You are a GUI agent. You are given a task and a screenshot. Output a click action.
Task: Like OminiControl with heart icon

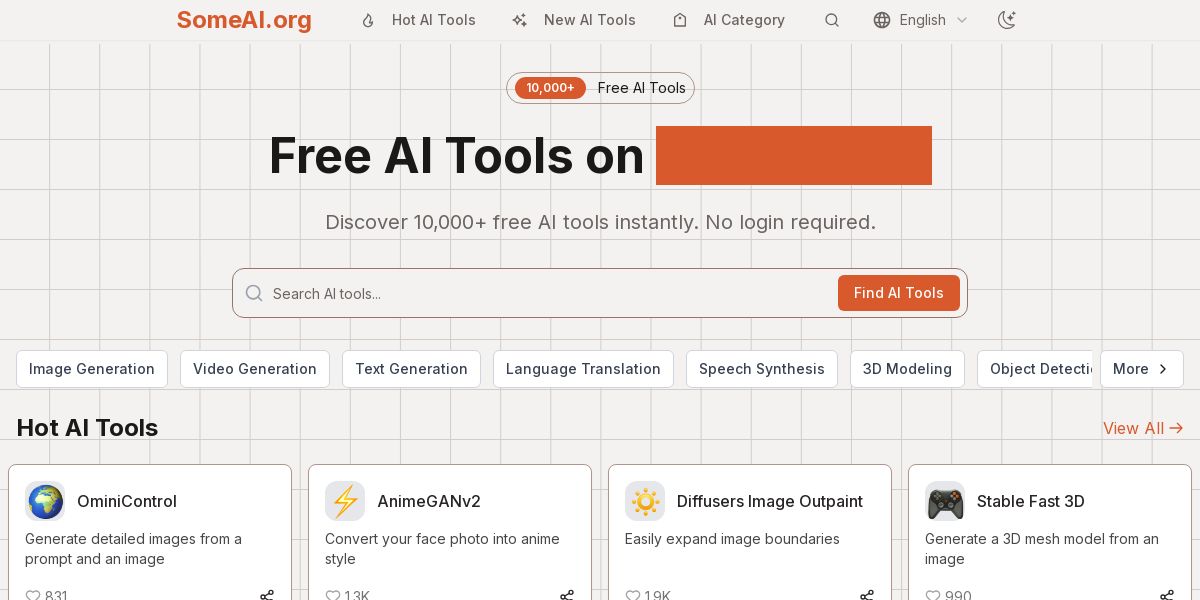click(33, 595)
